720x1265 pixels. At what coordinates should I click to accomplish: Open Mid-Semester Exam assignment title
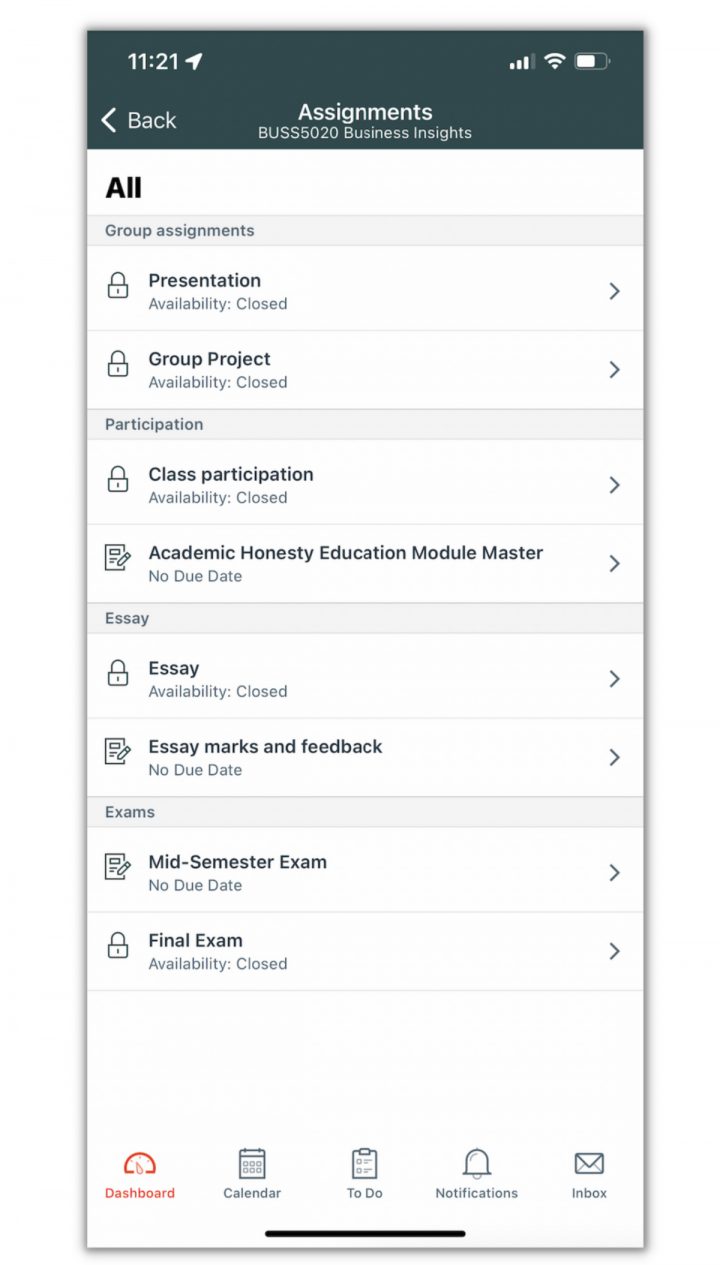pyautogui.click(x=238, y=862)
